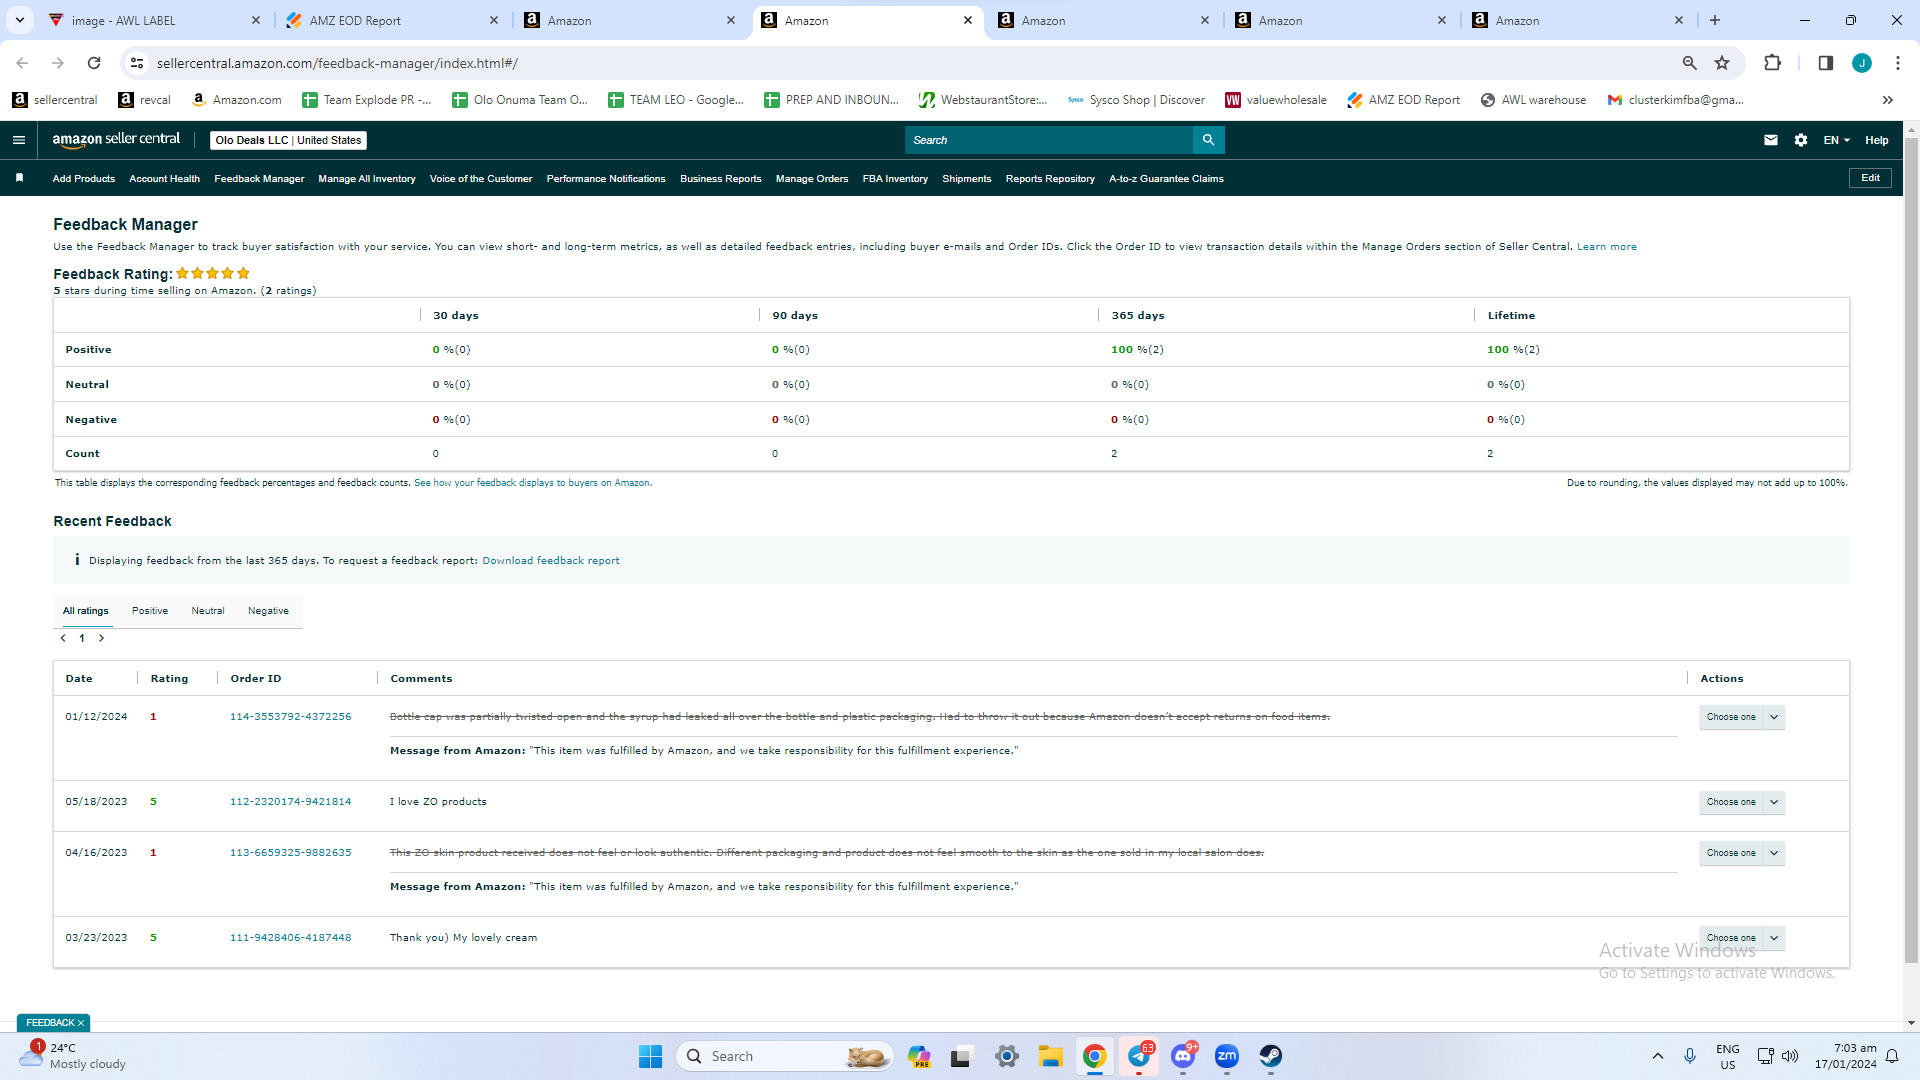Viewport: 1920px width, 1080px height.
Task: Open Discord from the taskbar
Action: point(1183,1056)
